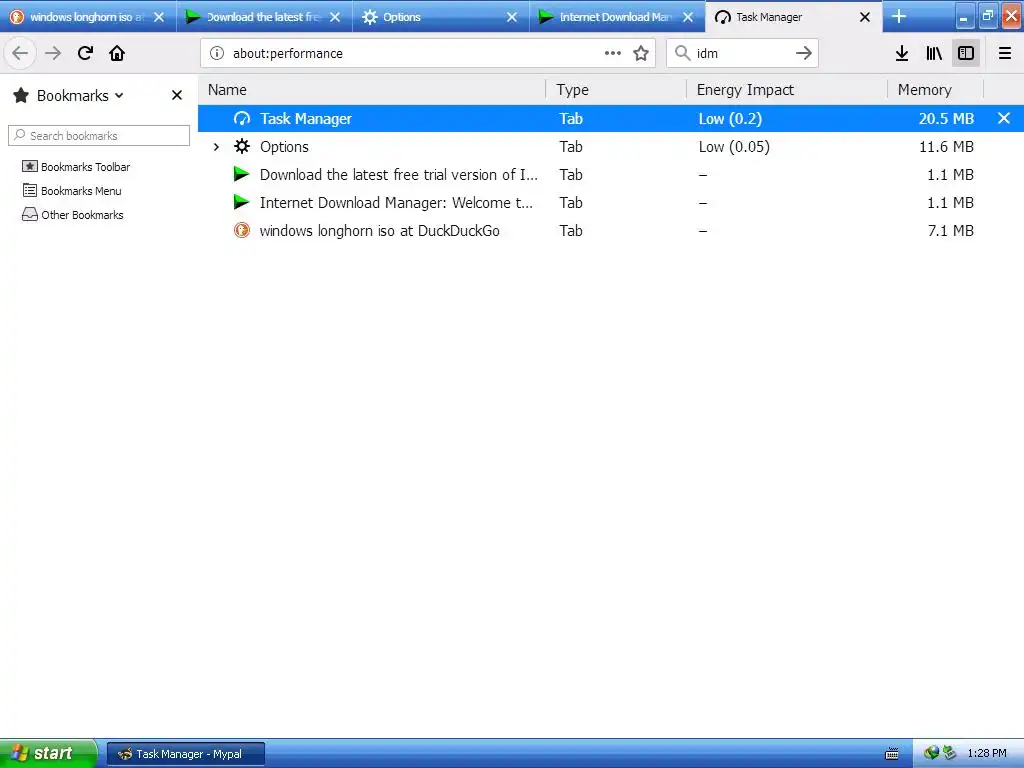Image resolution: width=1024 pixels, height=768 pixels.
Task: Click the gear icon in the Options row
Action: coord(242,146)
